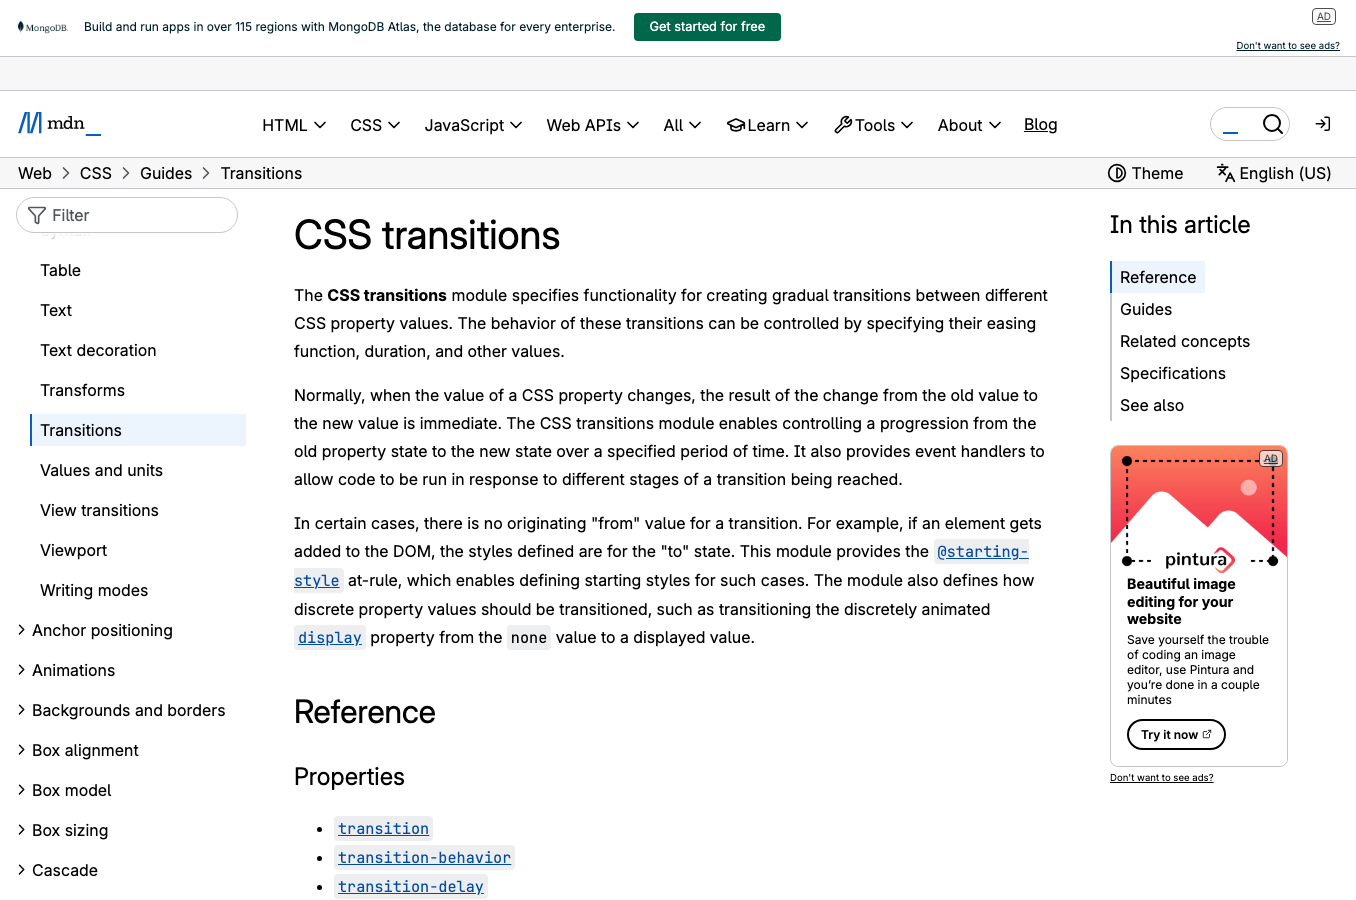Image resolution: width=1356 pixels, height=900 pixels.
Task: Open the English (US) language selector
Action: pyautogui.click(x=1273, y=173)
